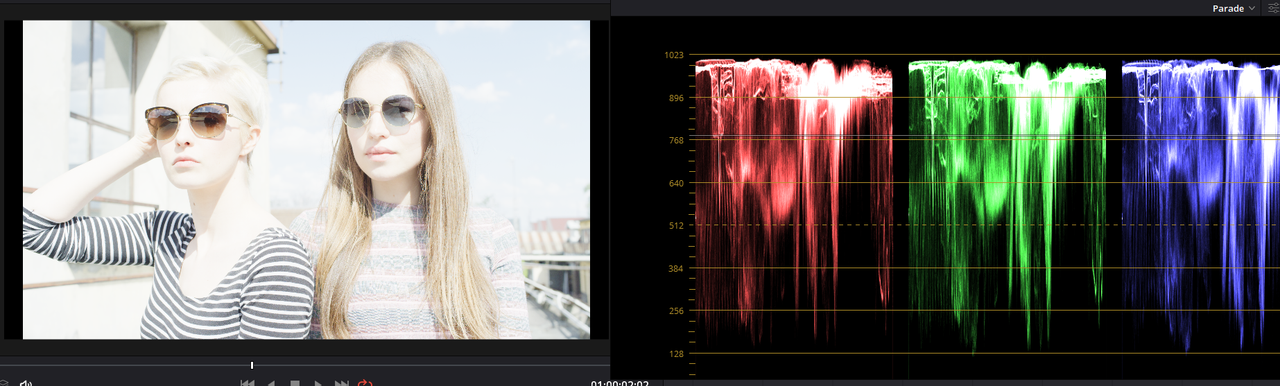This screenshot has height=386, width=1280.
Task: Jump to first frame with skip-back icon
Action: point(247,383)
